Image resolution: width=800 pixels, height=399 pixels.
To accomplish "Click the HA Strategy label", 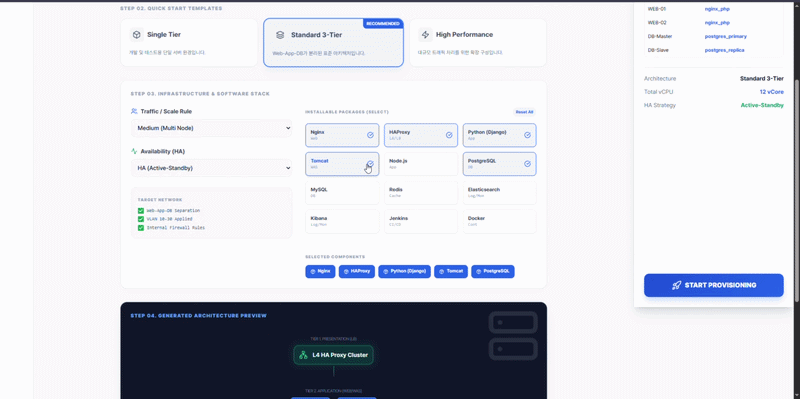I will pyautogui.click(x=660, y=105).
